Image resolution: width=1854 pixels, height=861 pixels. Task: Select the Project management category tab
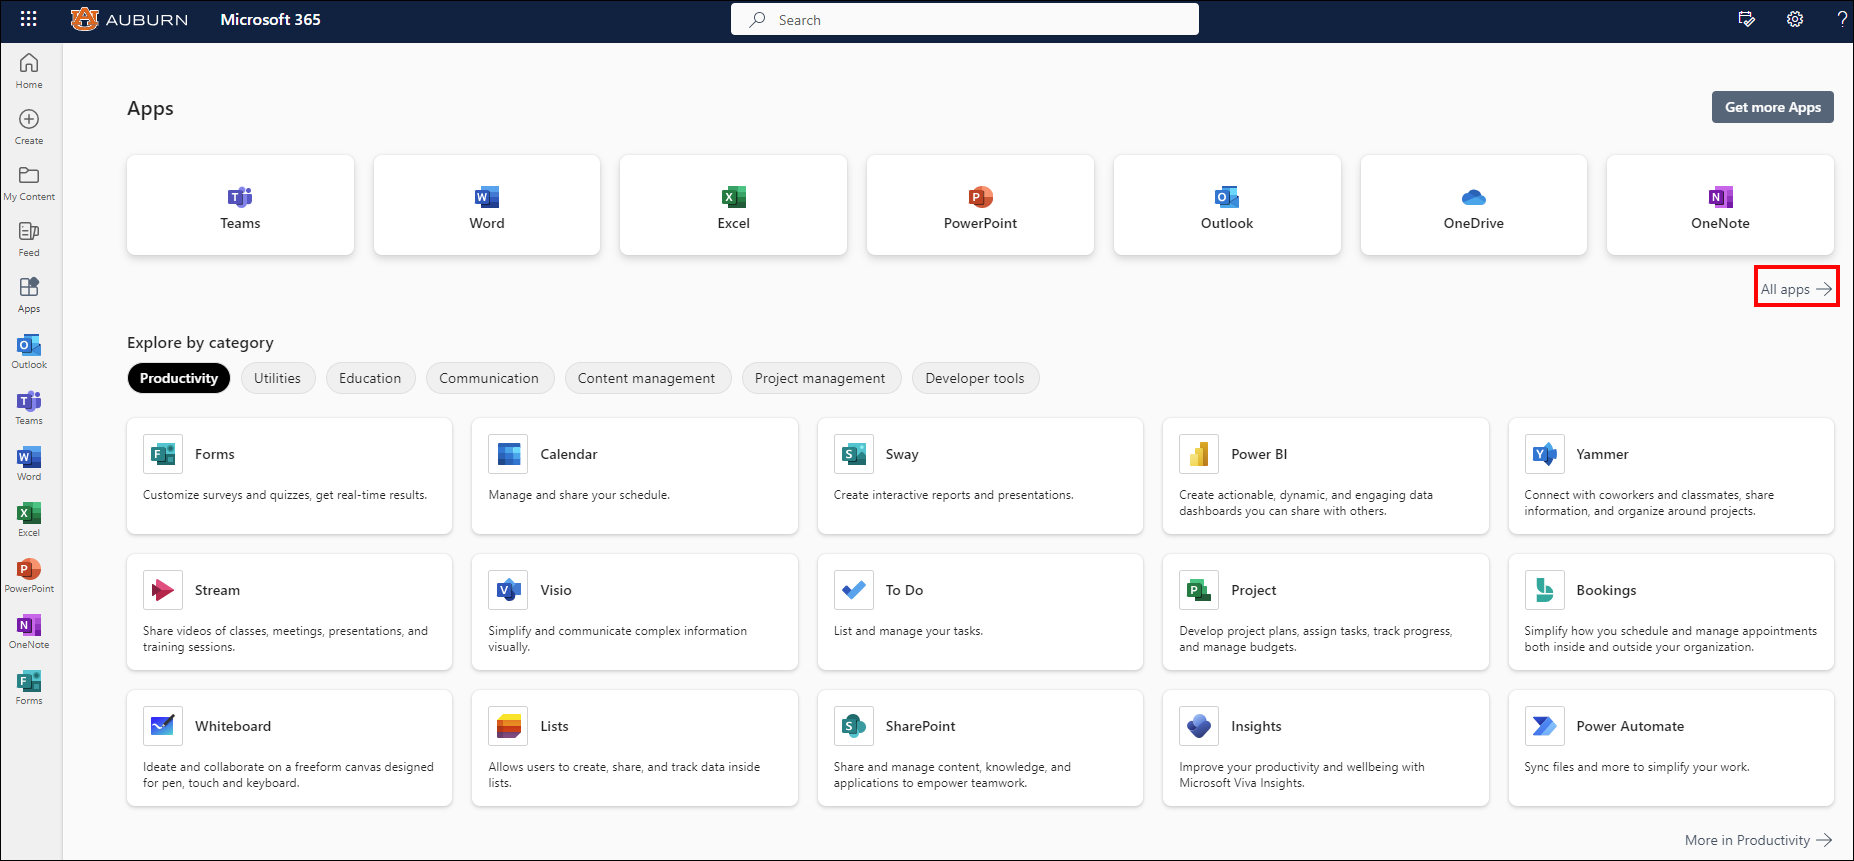pos(820,378)
